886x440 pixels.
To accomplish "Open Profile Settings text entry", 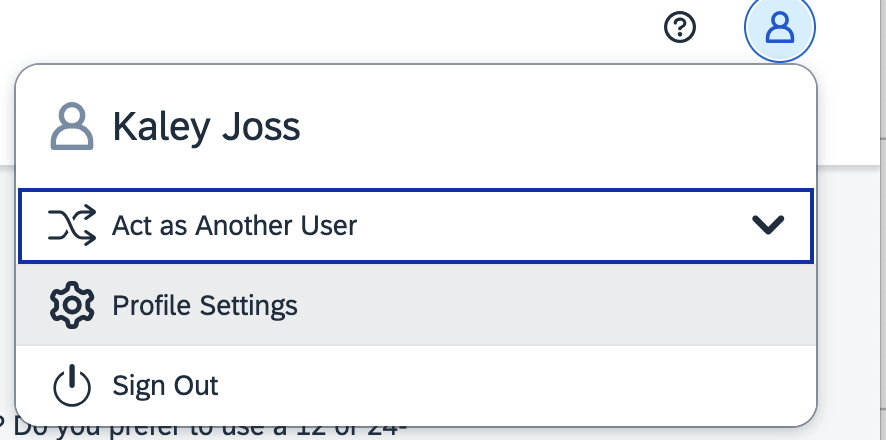I will 205,306.
